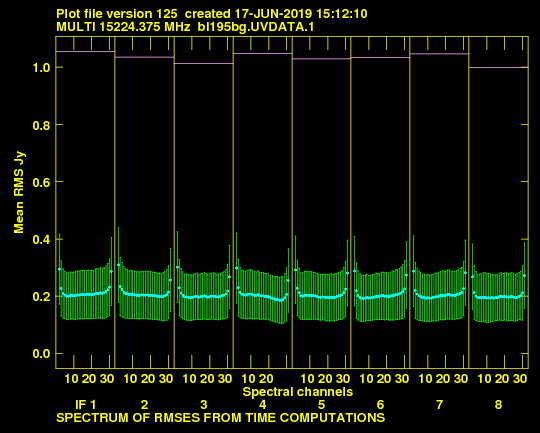
Task: Click the cyan curve in IF 6 panel
Action: 381,296
